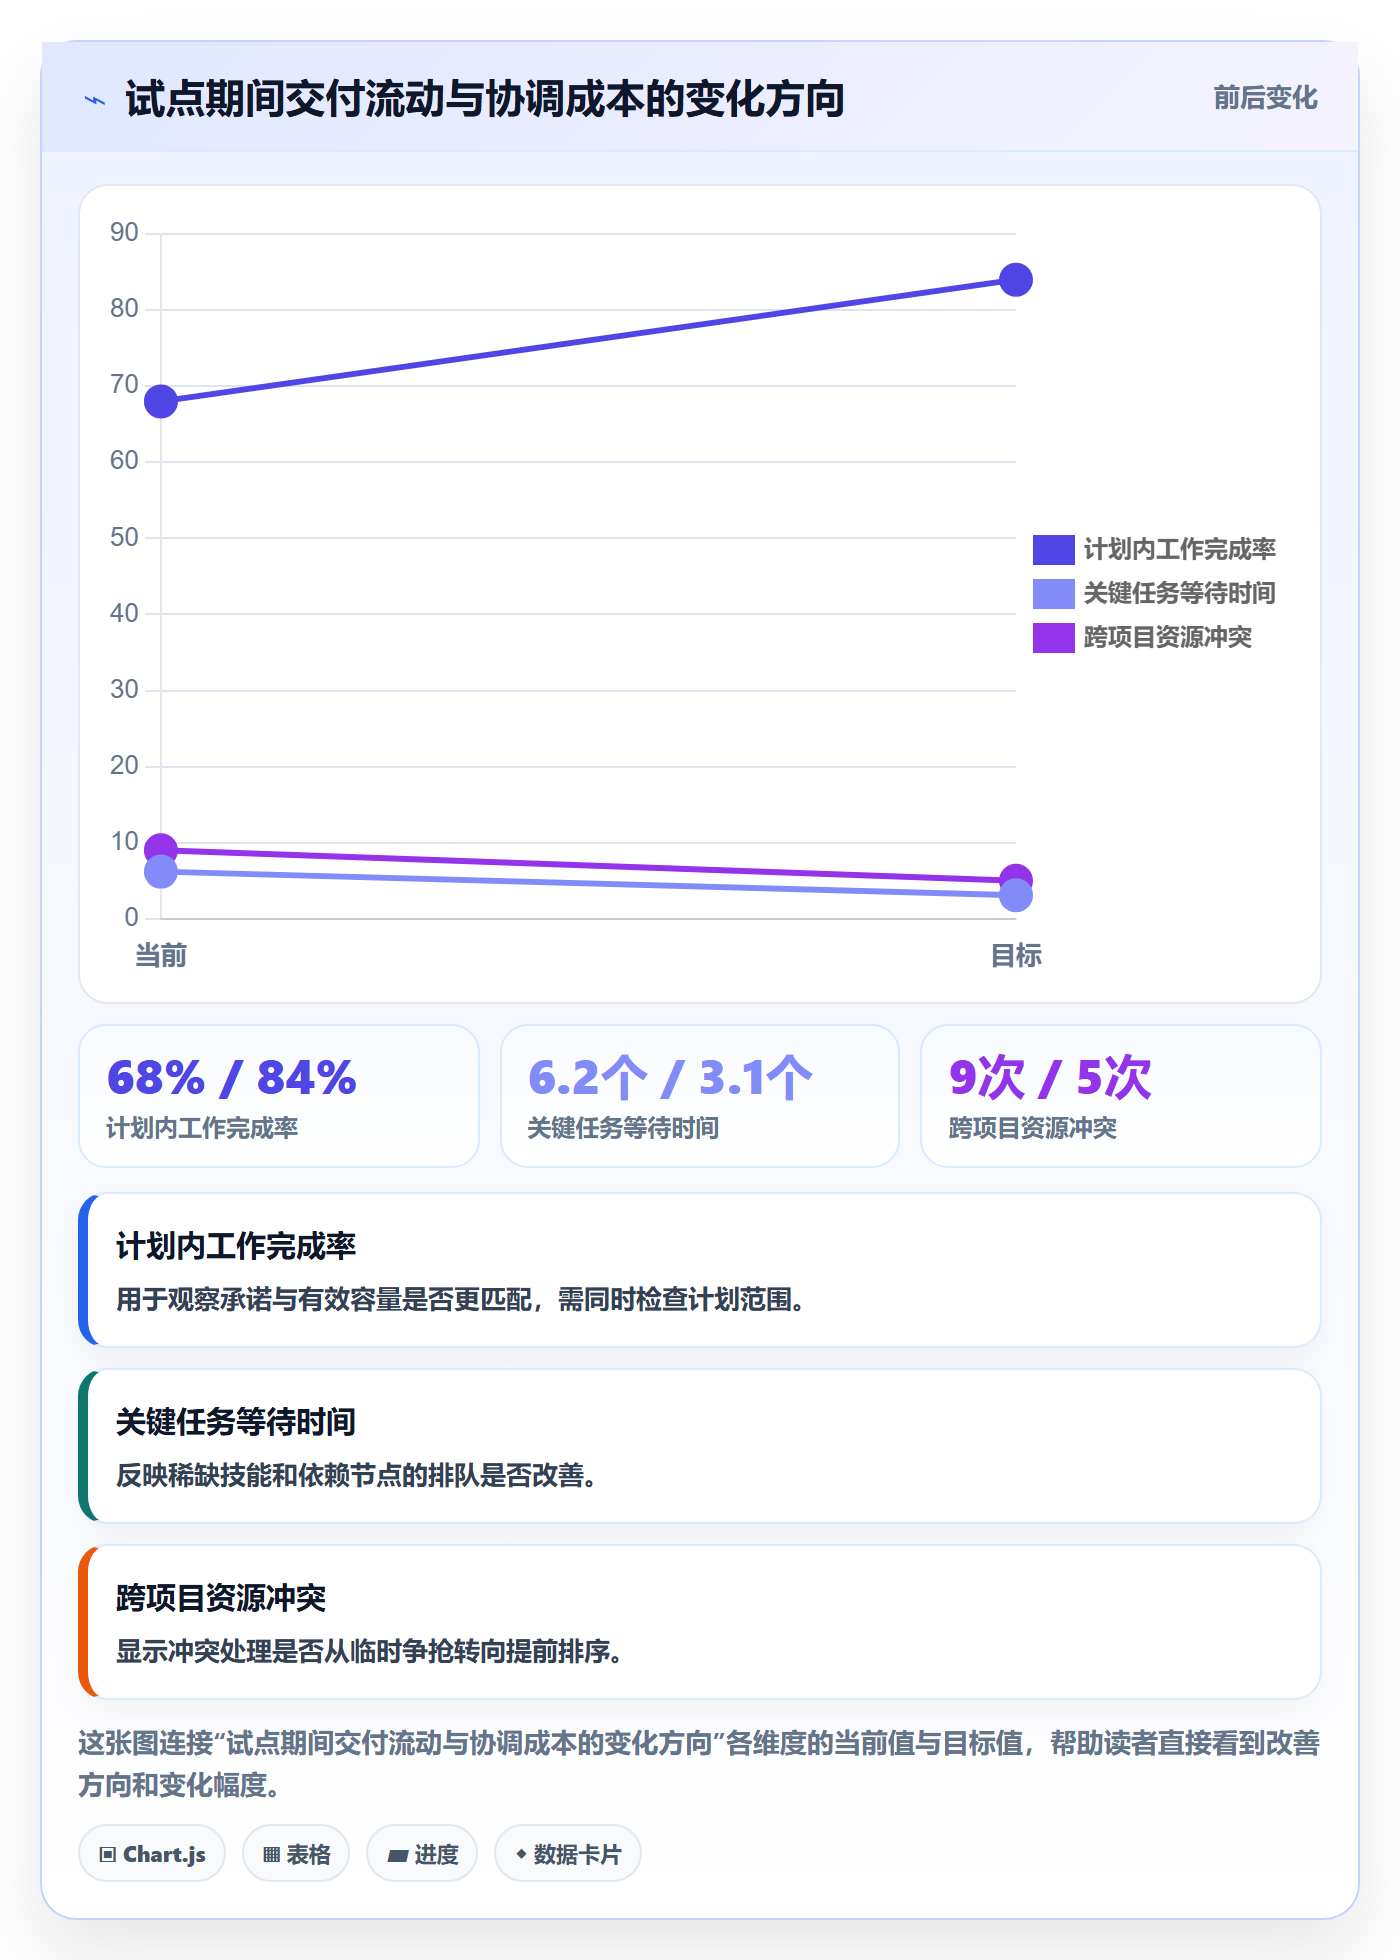
Task: Click the 跨项目资源冲突 description heading
Action: coord(221,1598)
